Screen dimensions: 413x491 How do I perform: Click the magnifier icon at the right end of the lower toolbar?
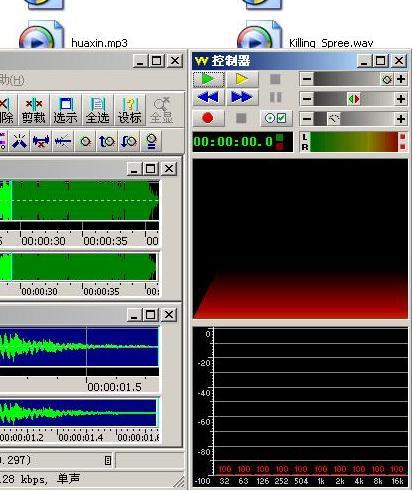click(151, 142)
